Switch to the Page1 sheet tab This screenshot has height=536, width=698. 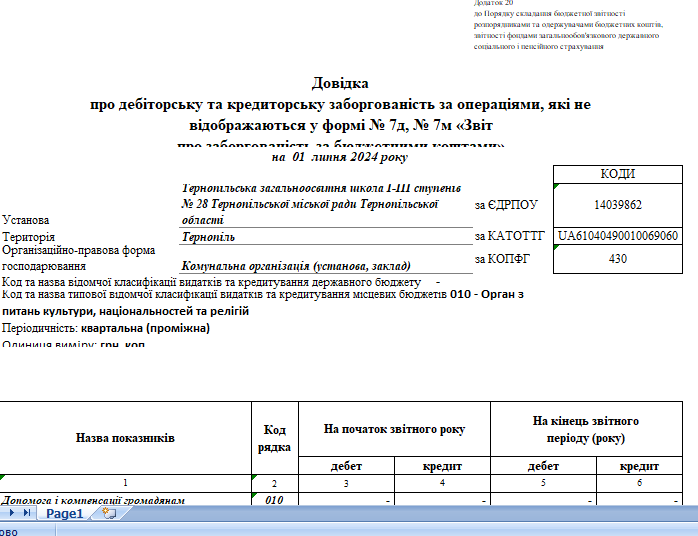[x=65, y=514]
